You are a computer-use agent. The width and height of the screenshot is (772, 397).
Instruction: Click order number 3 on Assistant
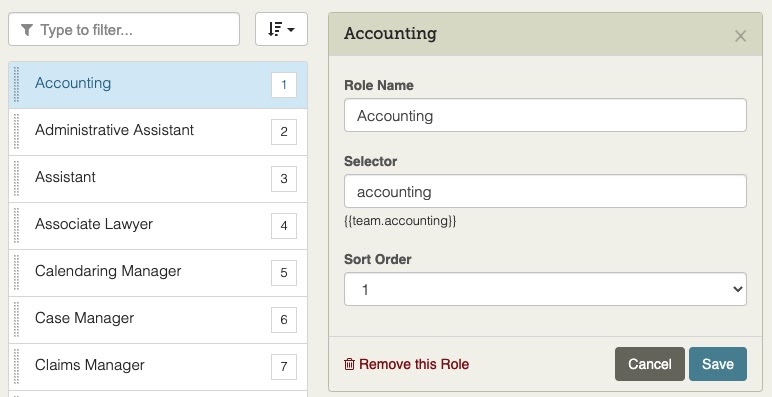pyautogui.click(x=284, y=179)
